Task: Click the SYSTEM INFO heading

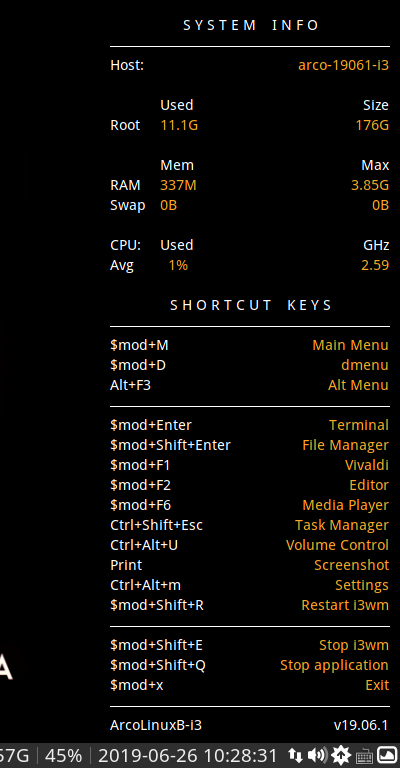Action: (x=251, y=25)
